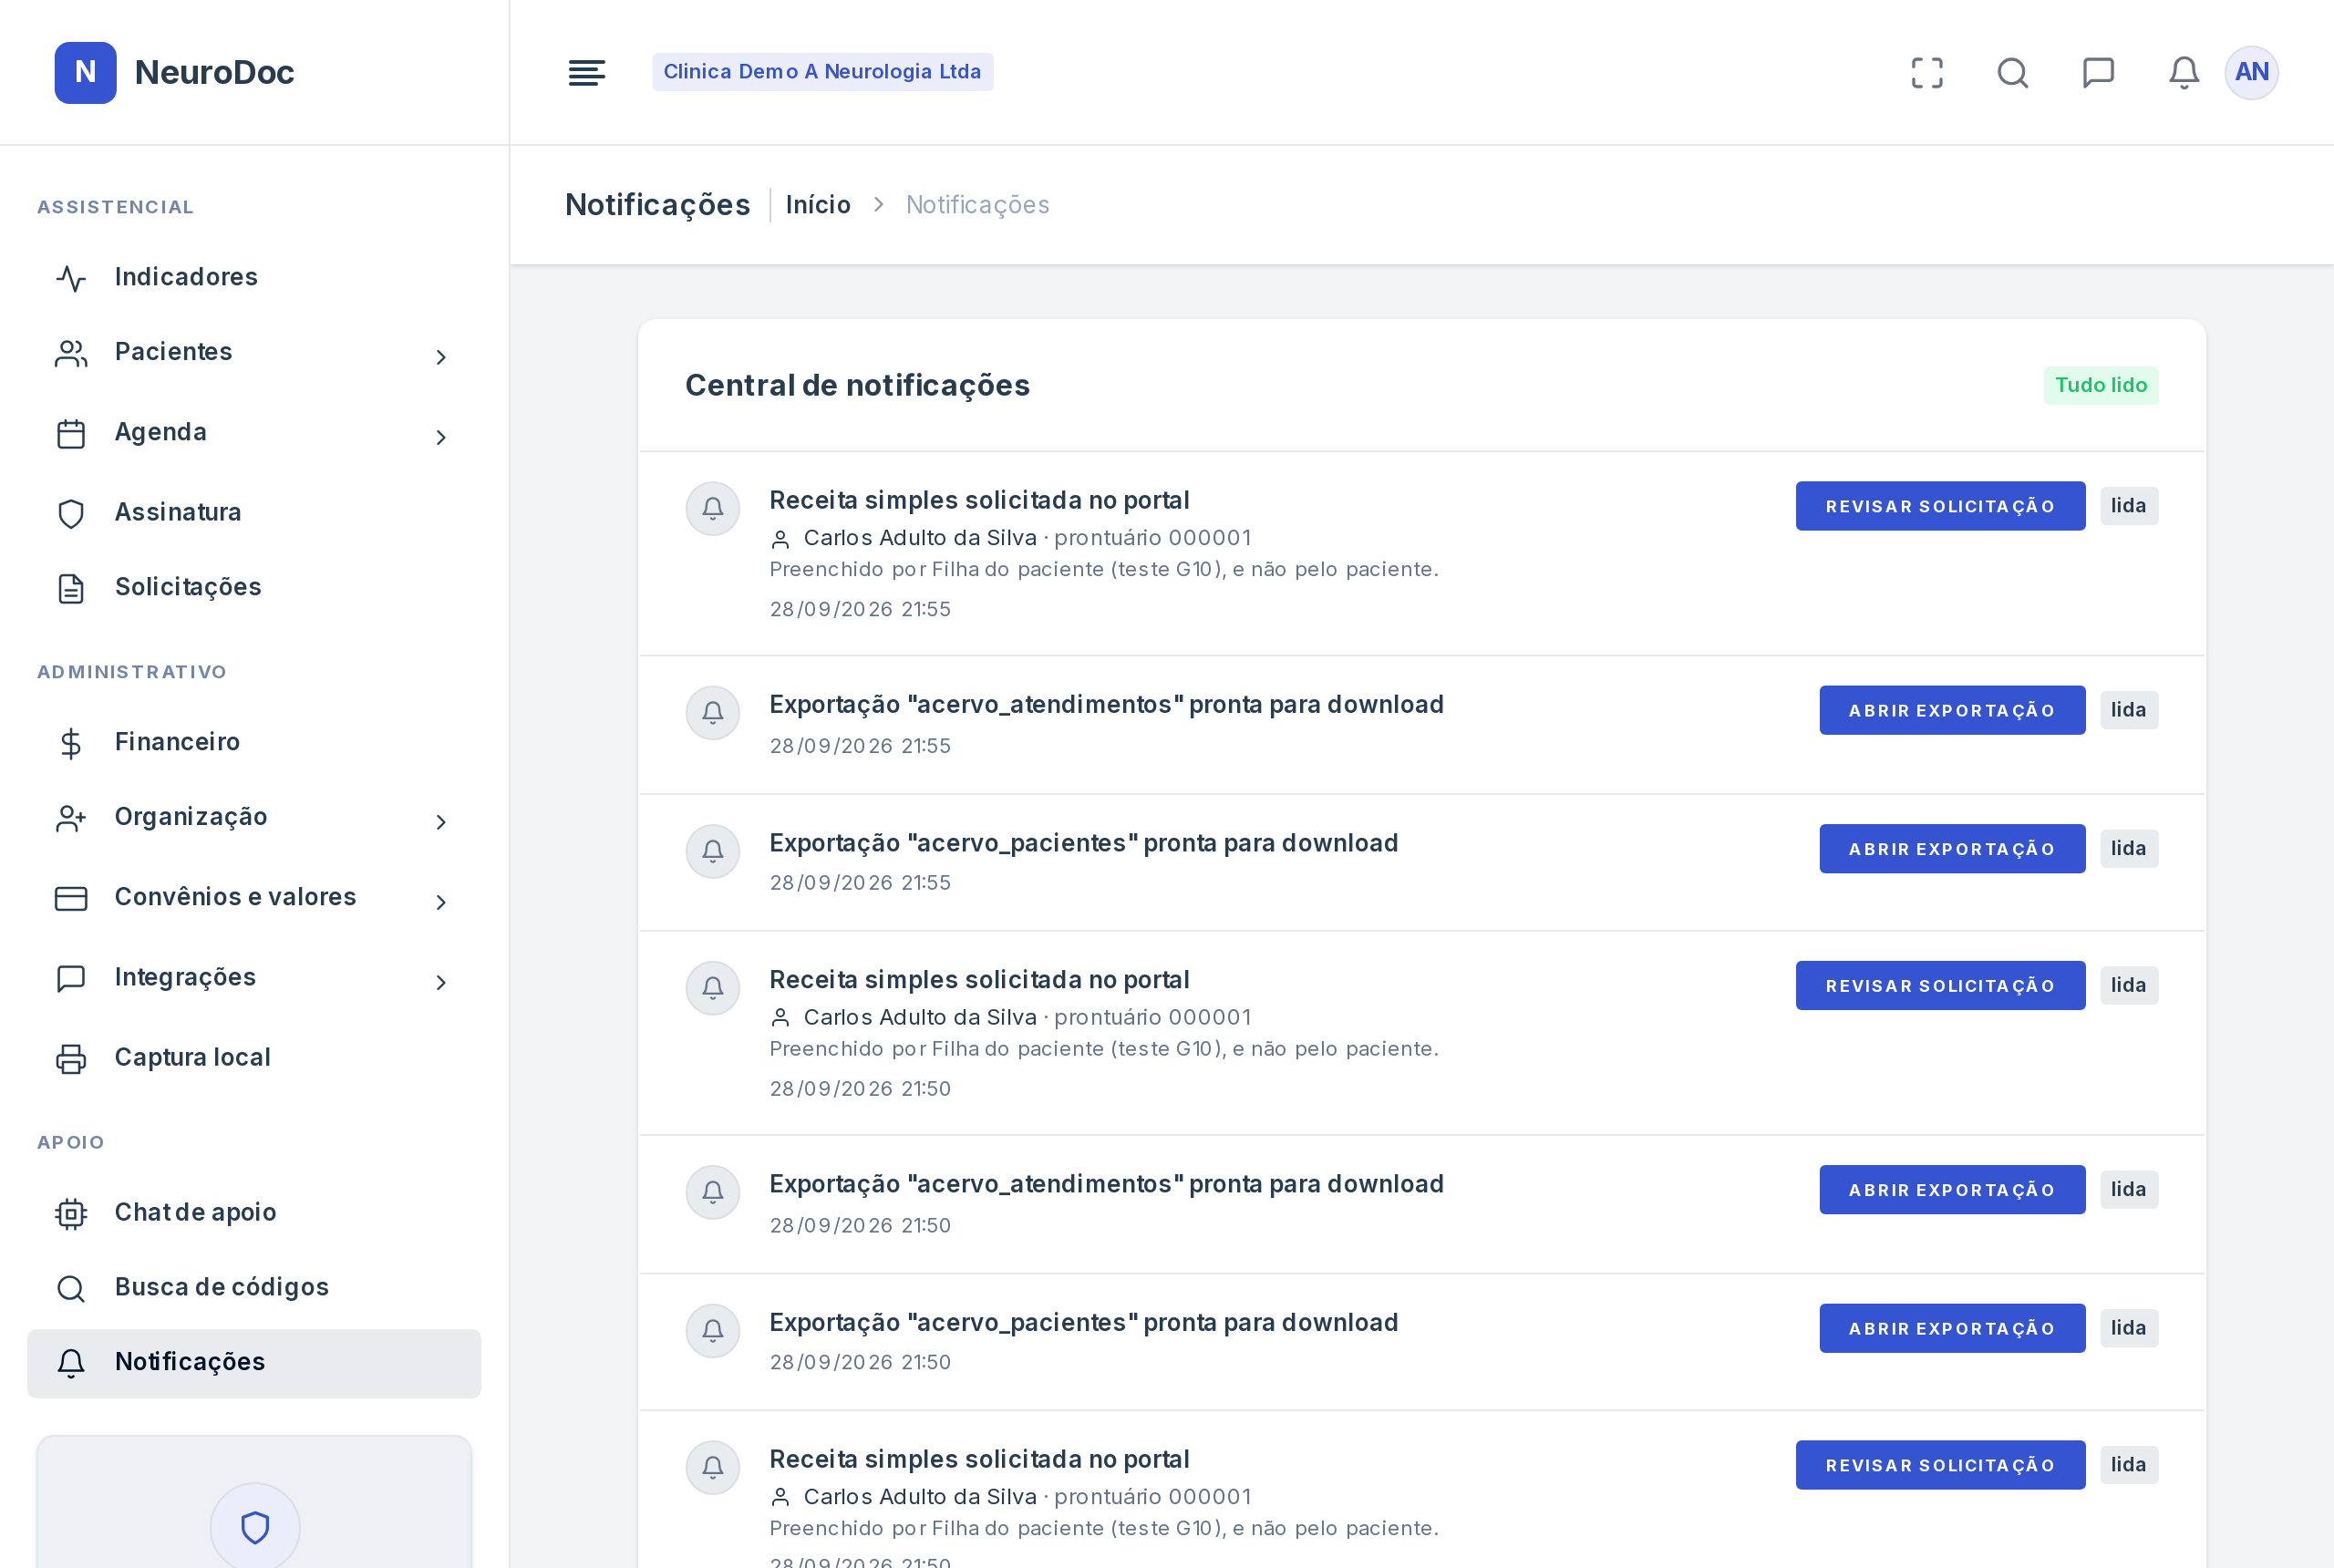Click lida tag on first Receita notification

tap(2129, 506)
